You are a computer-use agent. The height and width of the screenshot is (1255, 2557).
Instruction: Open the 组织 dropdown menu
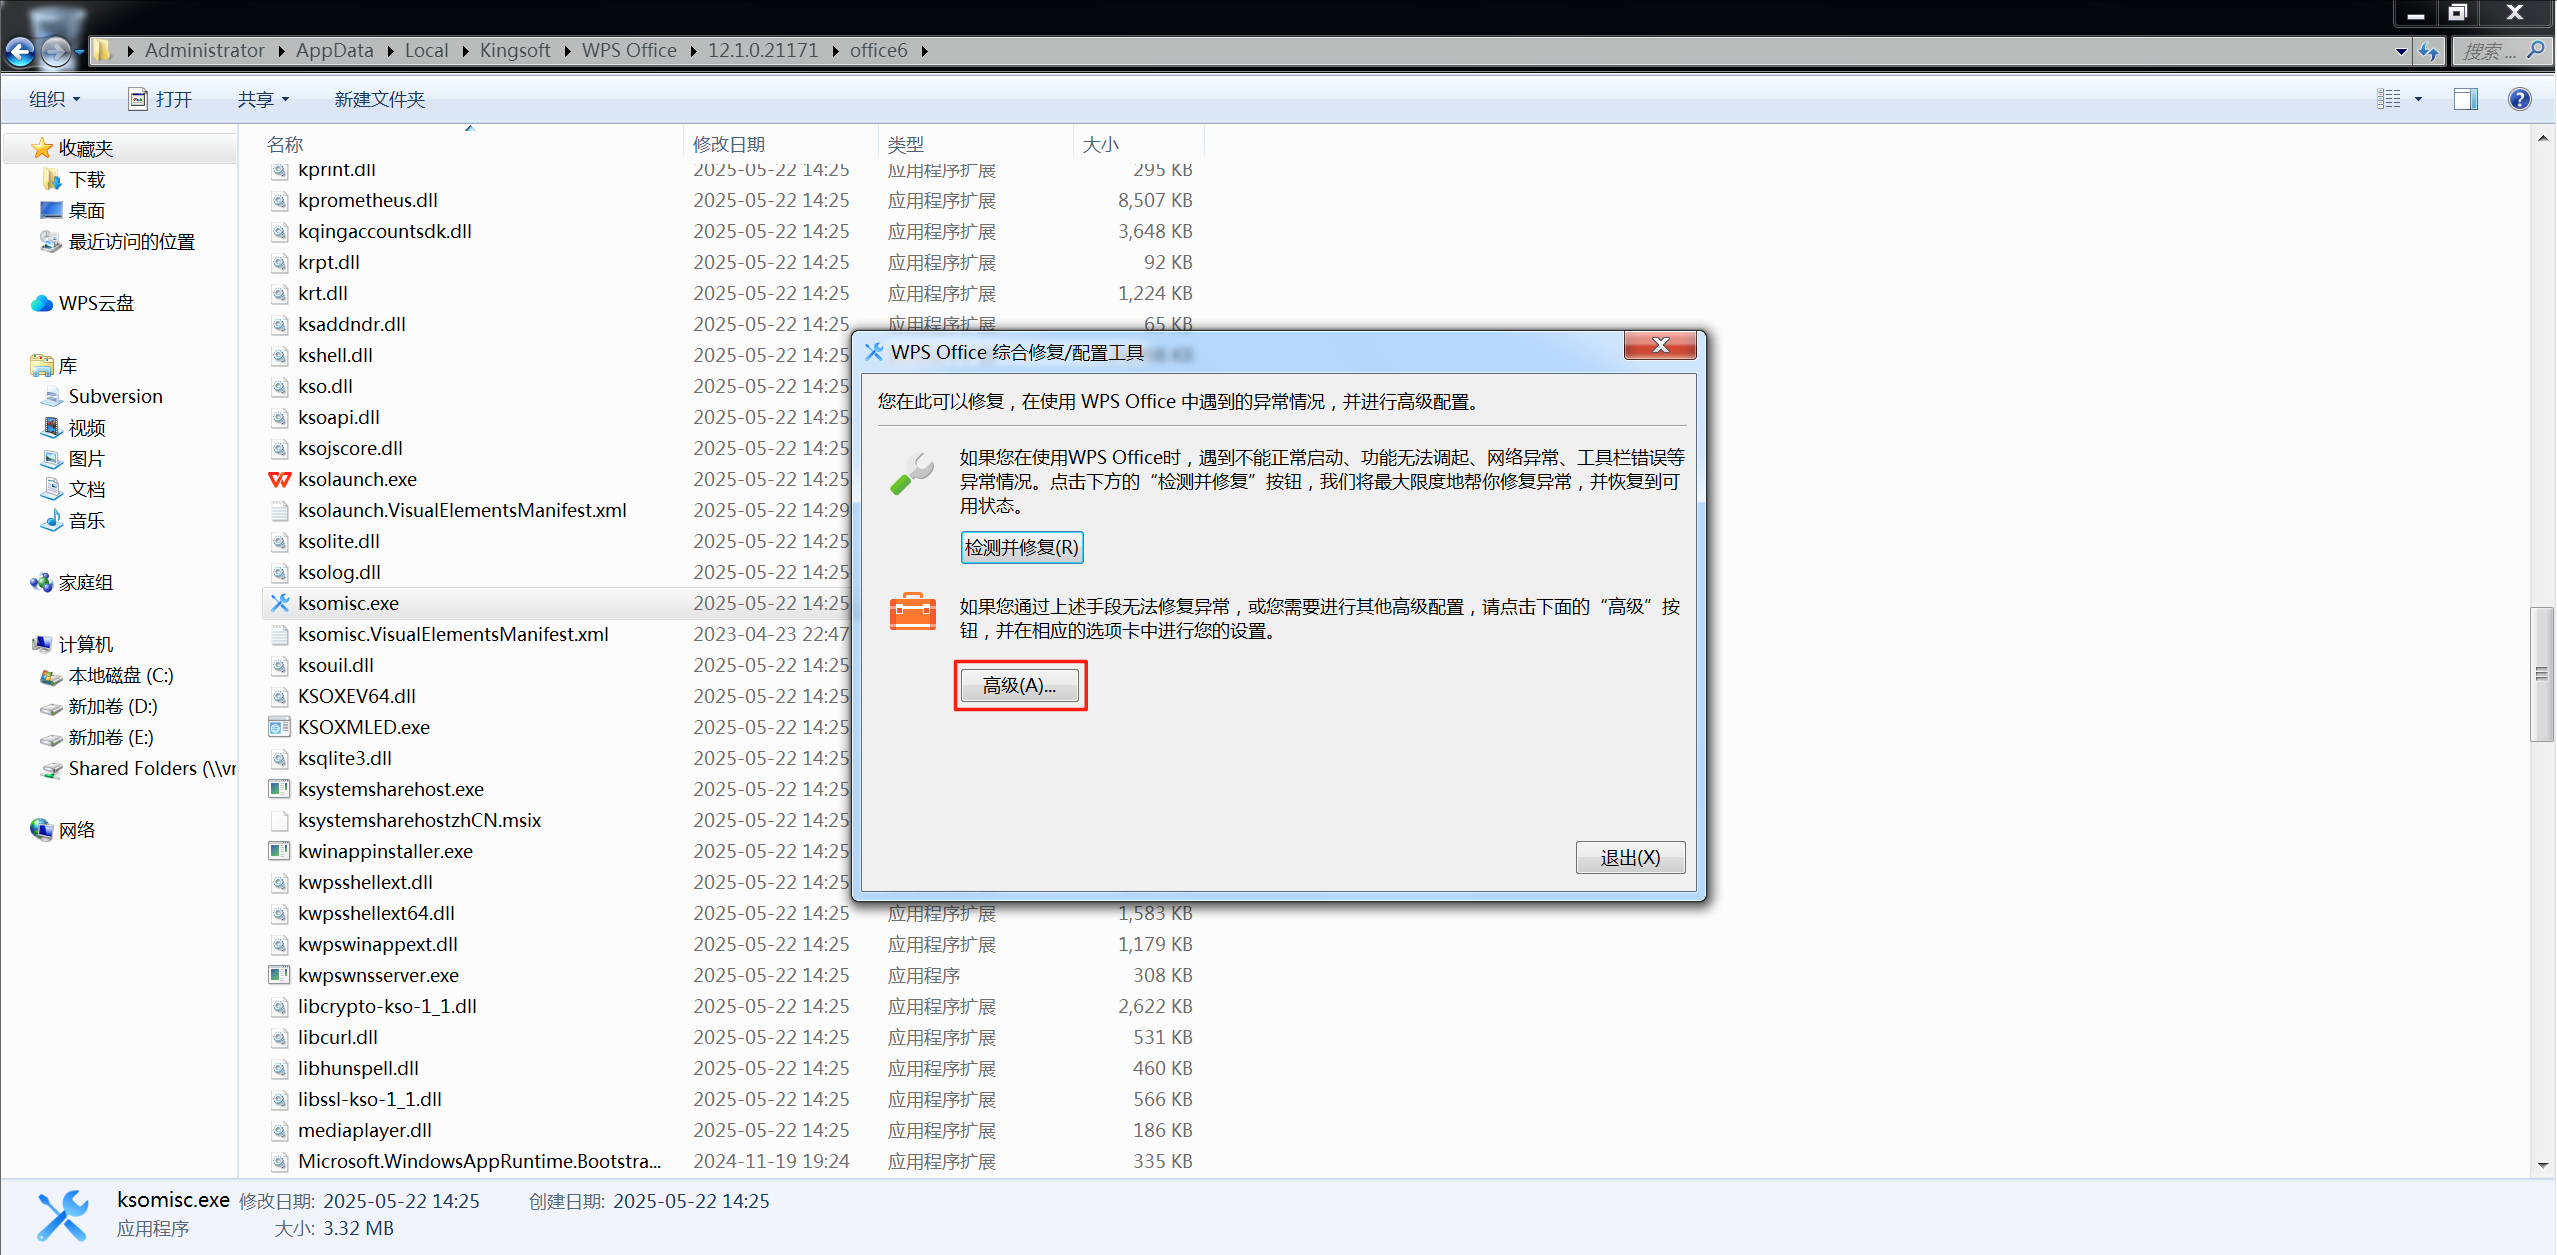coord(54,99)
